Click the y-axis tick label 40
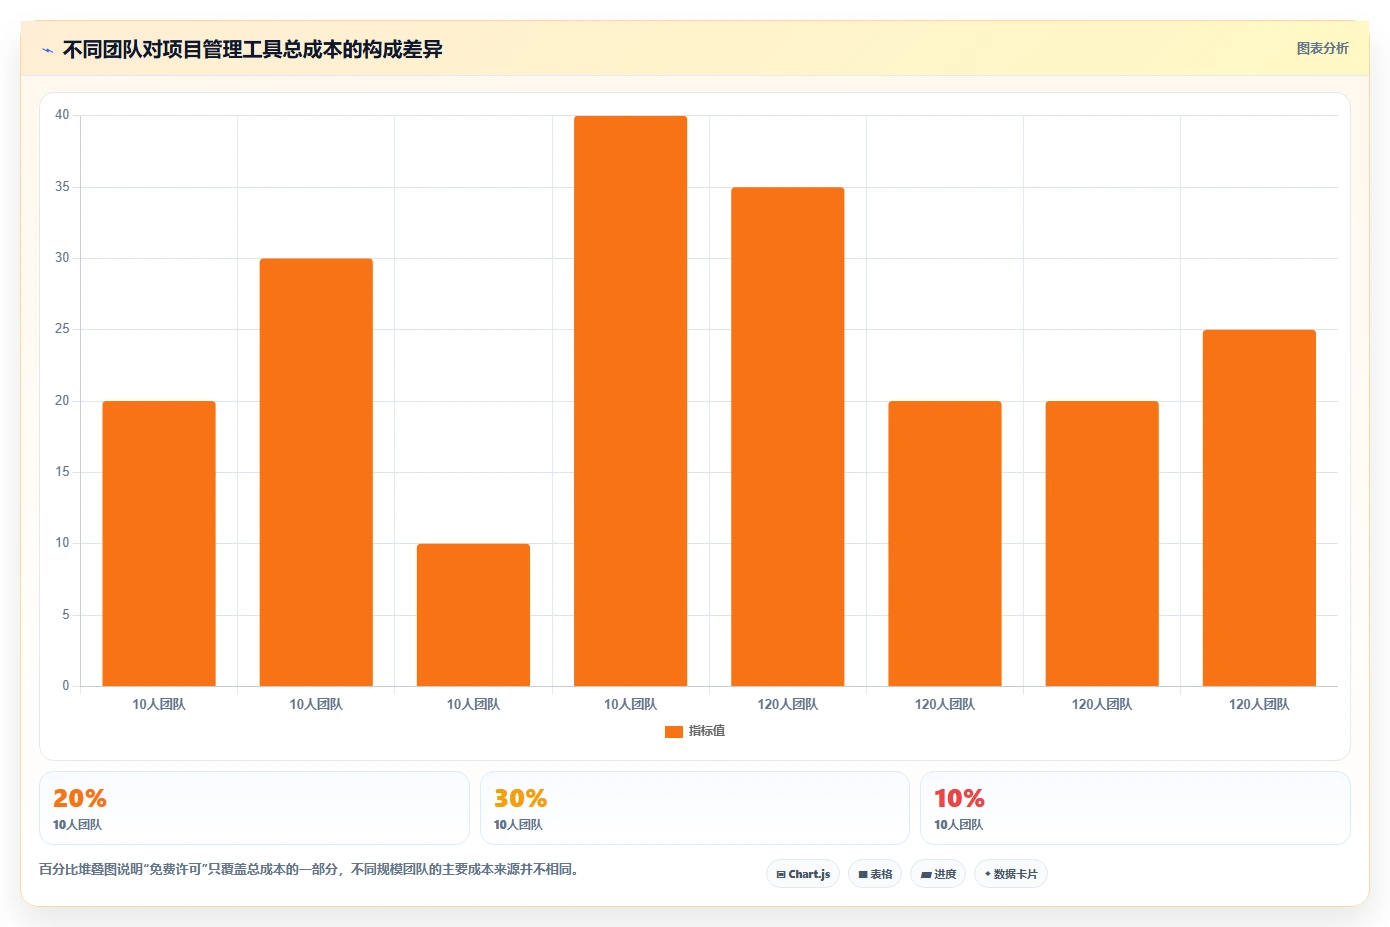 pos(62,115)
